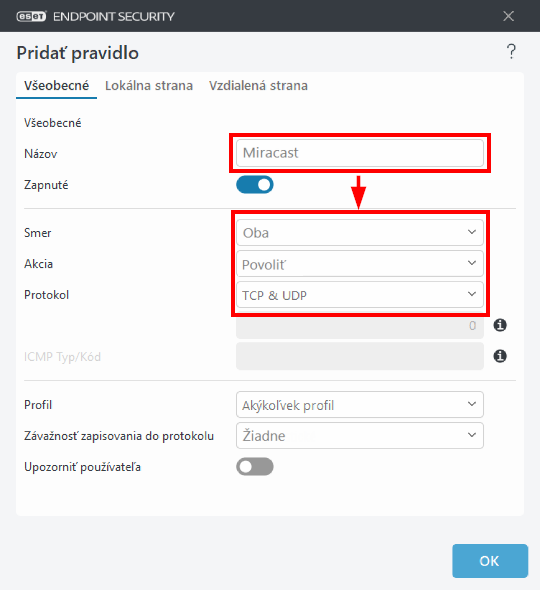Switch to the Lokálna strana tab
This screenshot has height=590, width=540.
(149, 86)
